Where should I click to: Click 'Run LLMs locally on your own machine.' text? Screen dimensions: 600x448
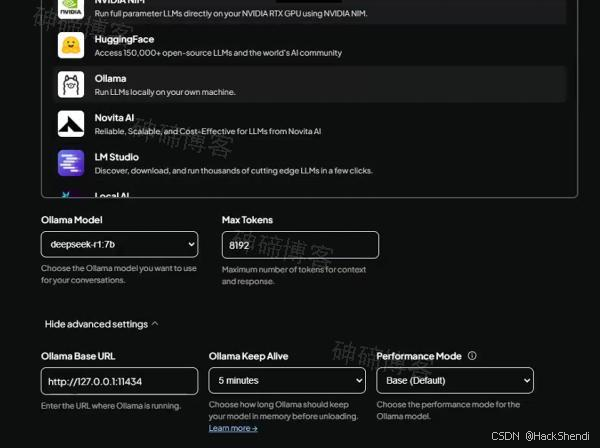point(165,92)
